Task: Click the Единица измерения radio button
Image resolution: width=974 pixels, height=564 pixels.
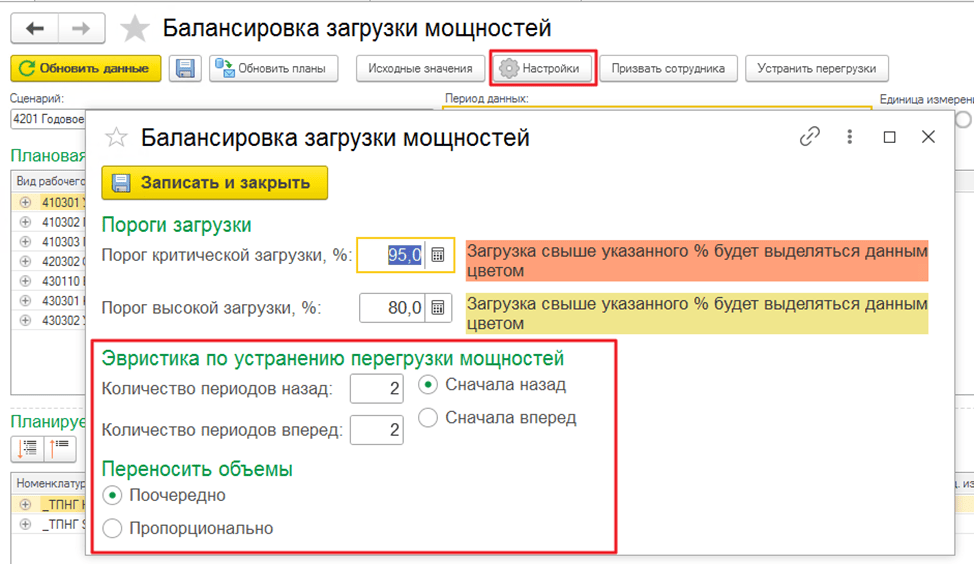Action: pyautogui.click(x=965, y=119)
